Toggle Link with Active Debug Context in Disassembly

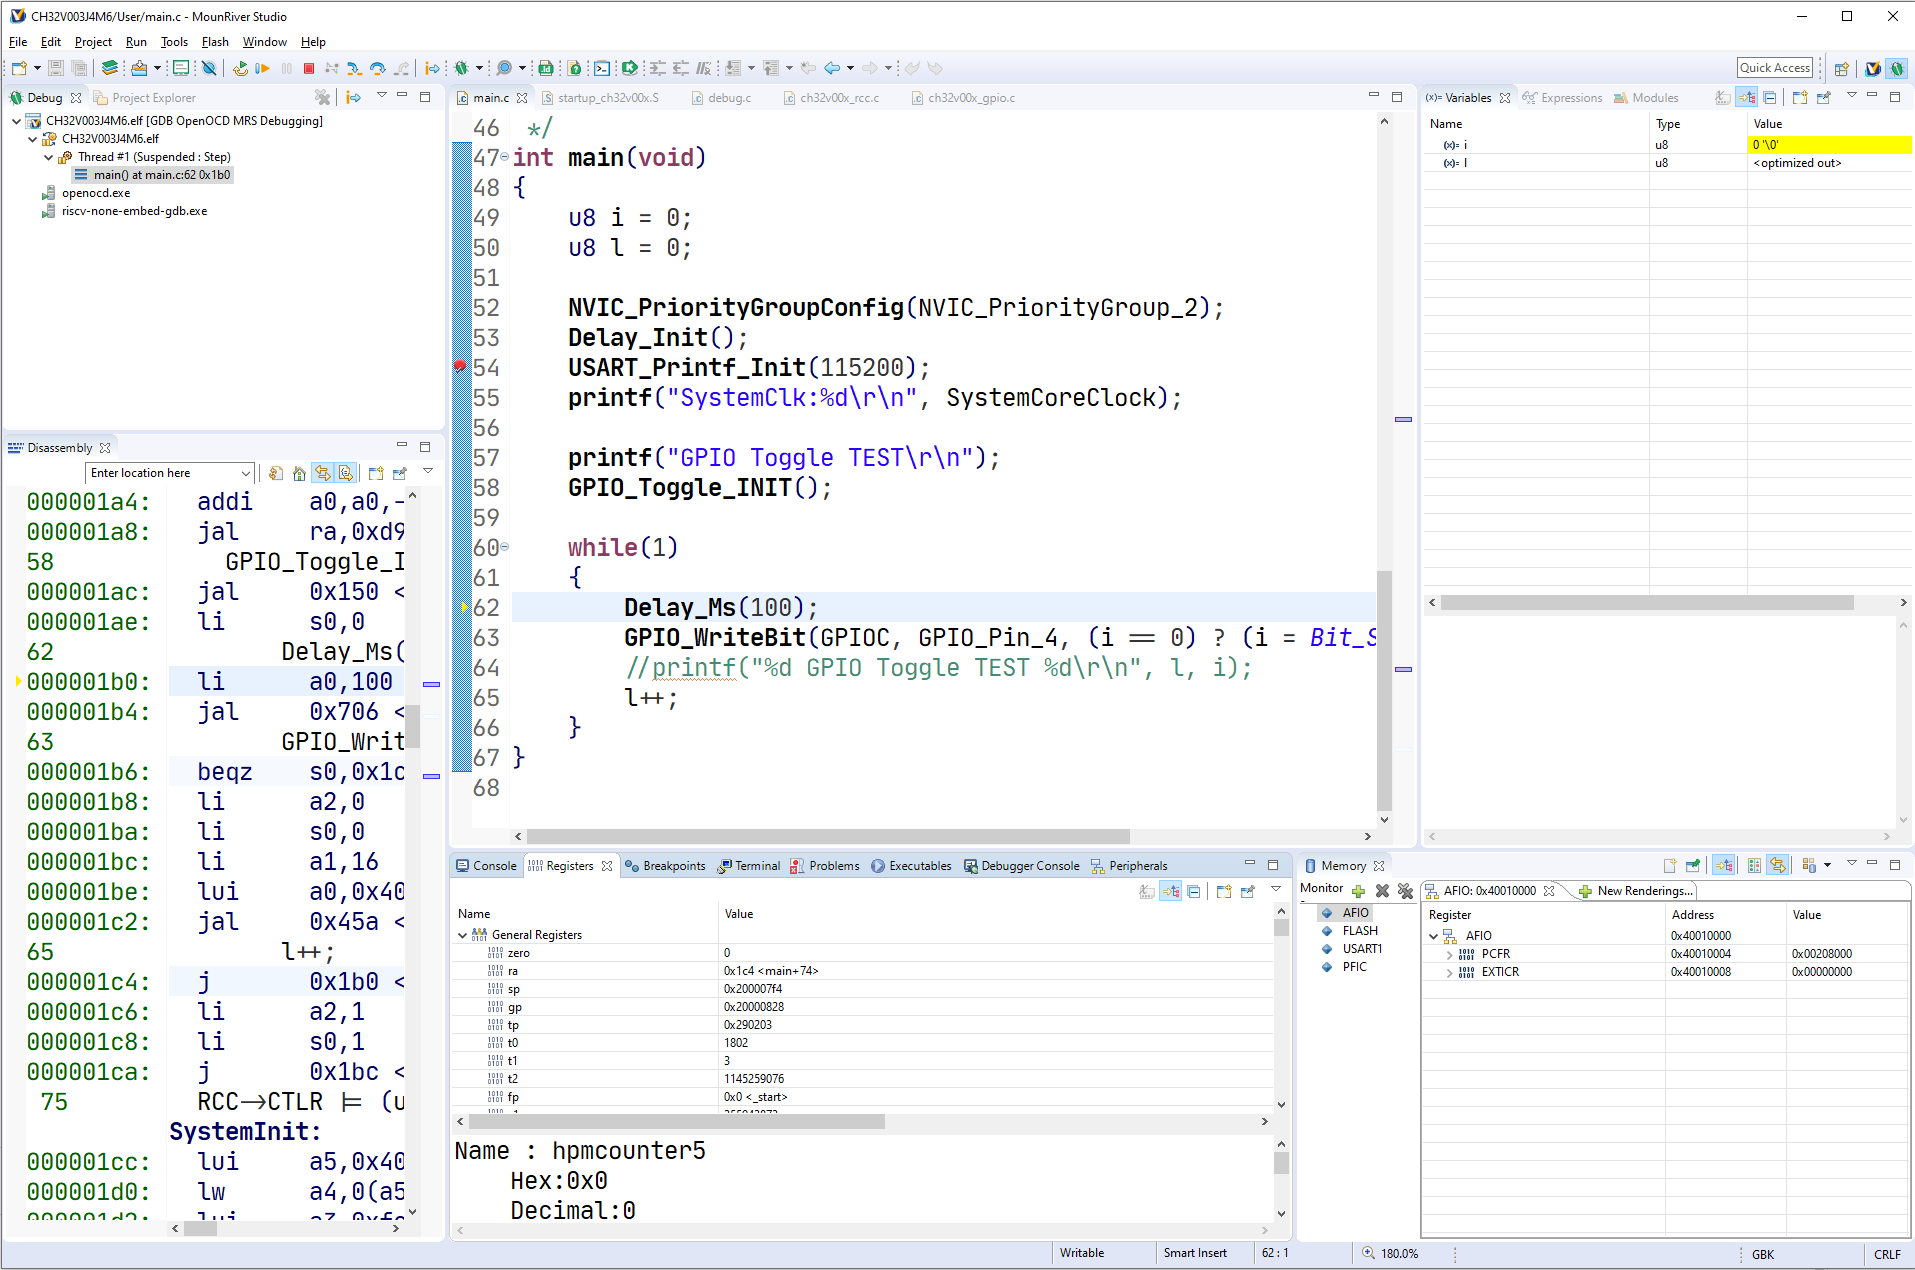pyautogui.click(x=322, y=473)
